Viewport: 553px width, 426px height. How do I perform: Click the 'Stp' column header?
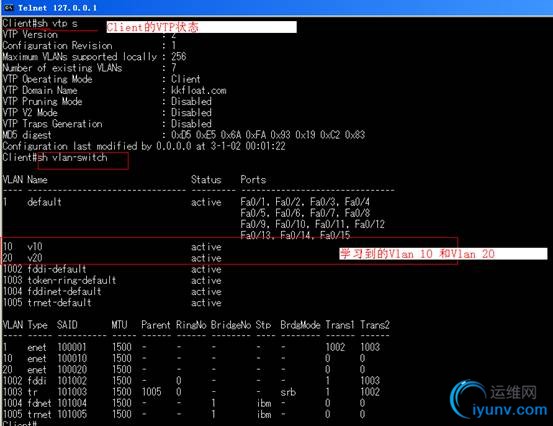point(263,325)
